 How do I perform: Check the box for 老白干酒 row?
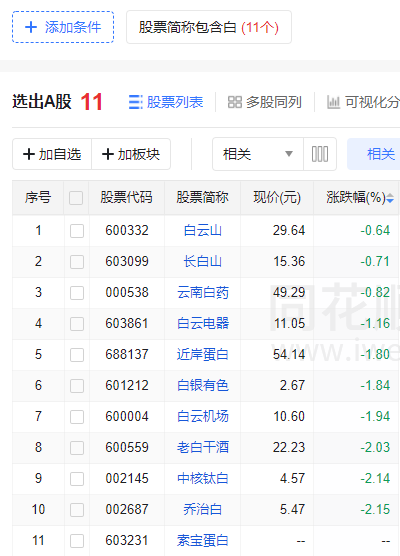tap(77, 448)
